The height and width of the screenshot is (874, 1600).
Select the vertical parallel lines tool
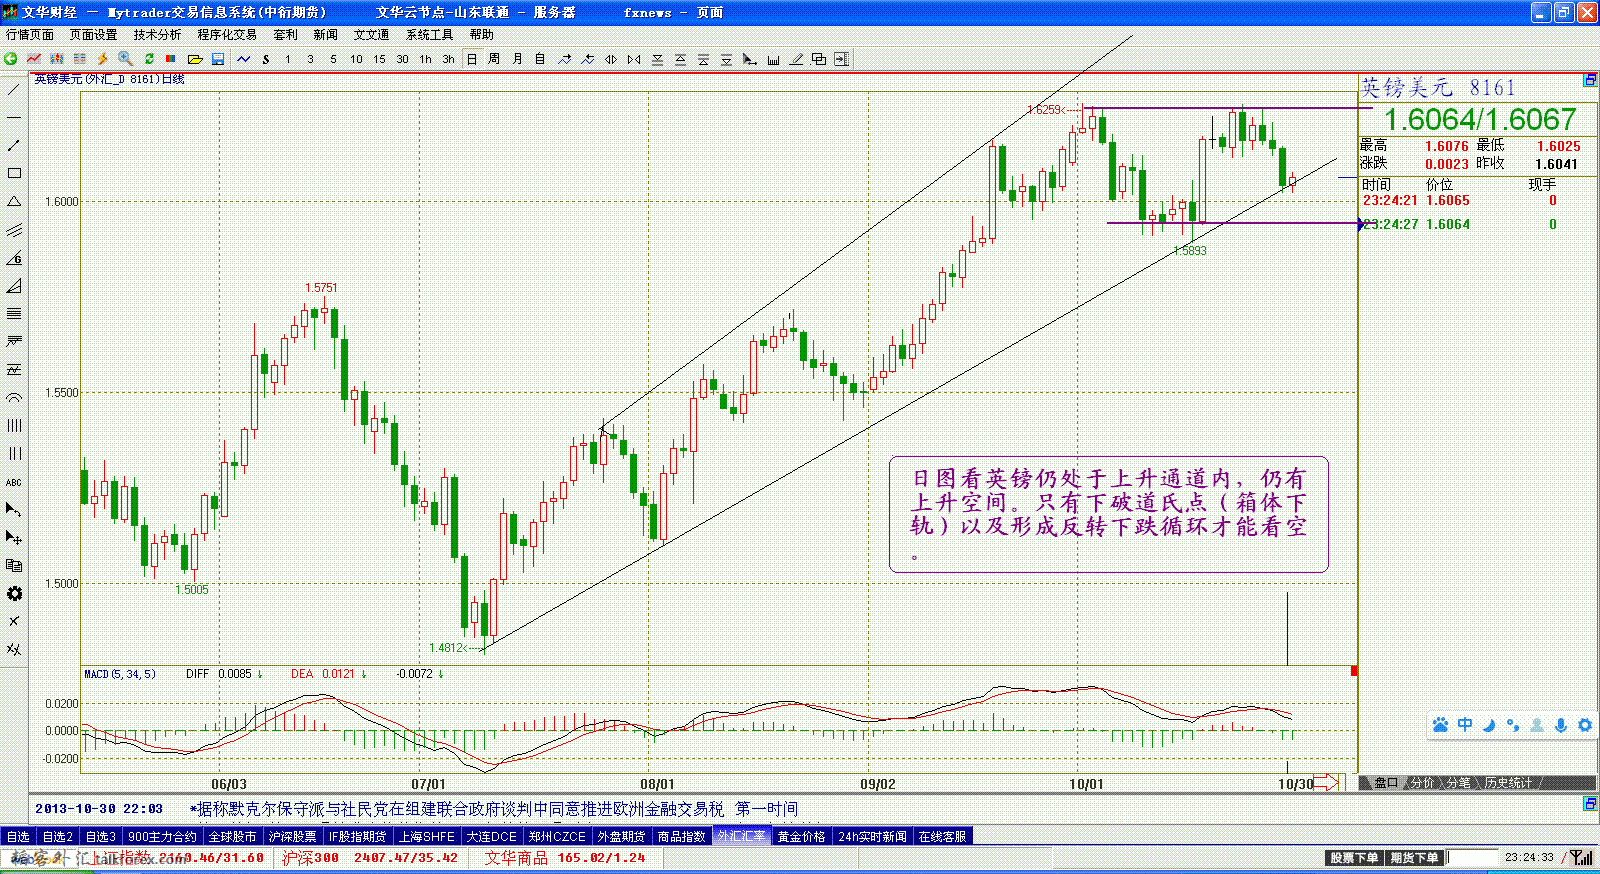pos(14,425)
